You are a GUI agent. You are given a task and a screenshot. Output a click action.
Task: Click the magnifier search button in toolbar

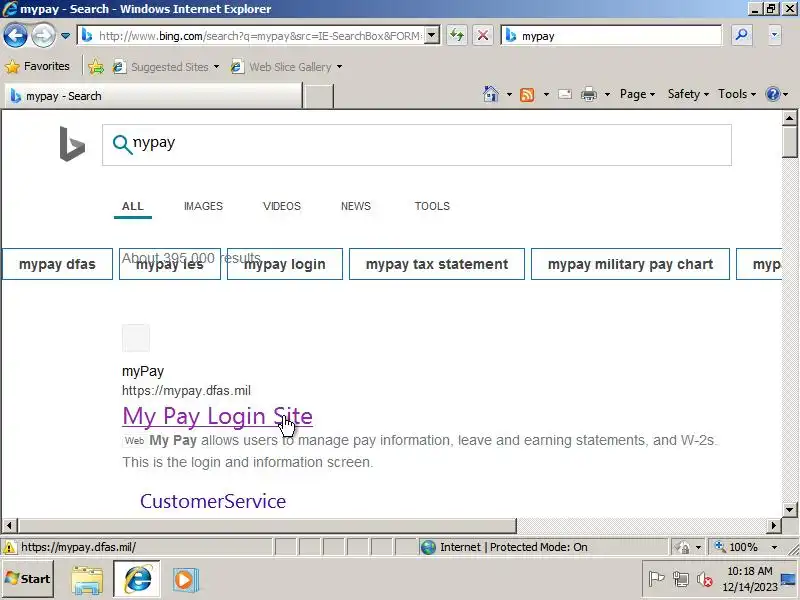(x=741, y=35)
